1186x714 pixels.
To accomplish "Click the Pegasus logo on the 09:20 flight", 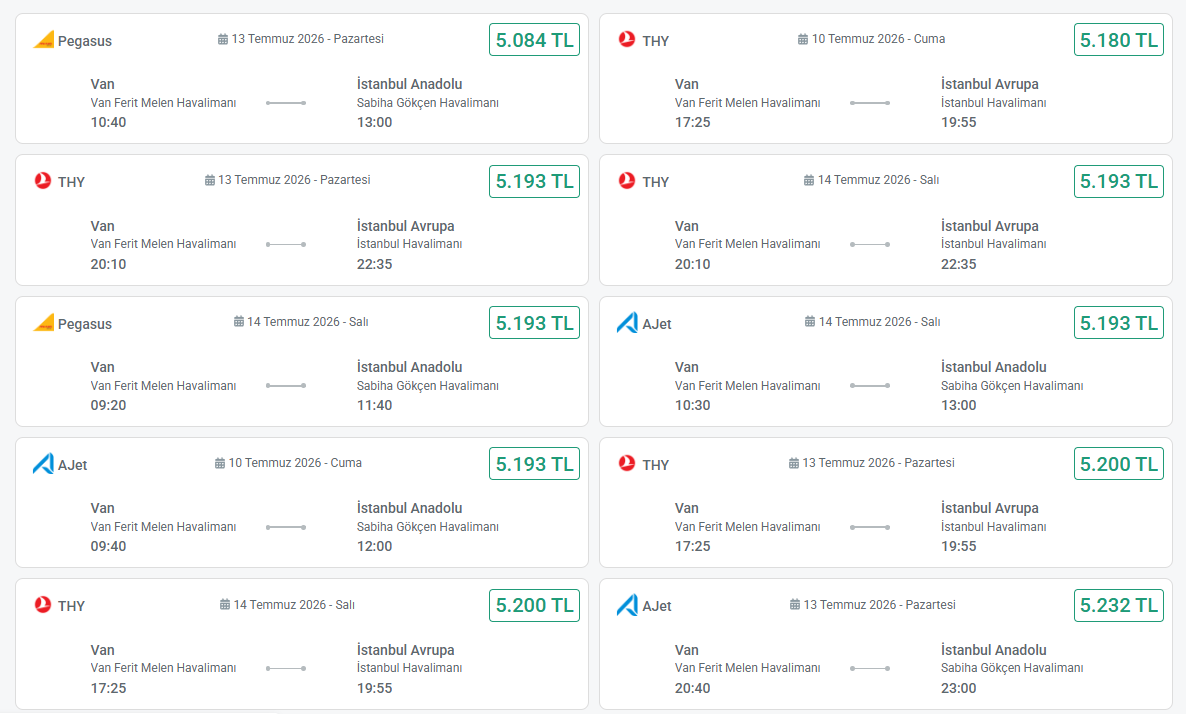I will pyautogui.click(x=44, y=322).
